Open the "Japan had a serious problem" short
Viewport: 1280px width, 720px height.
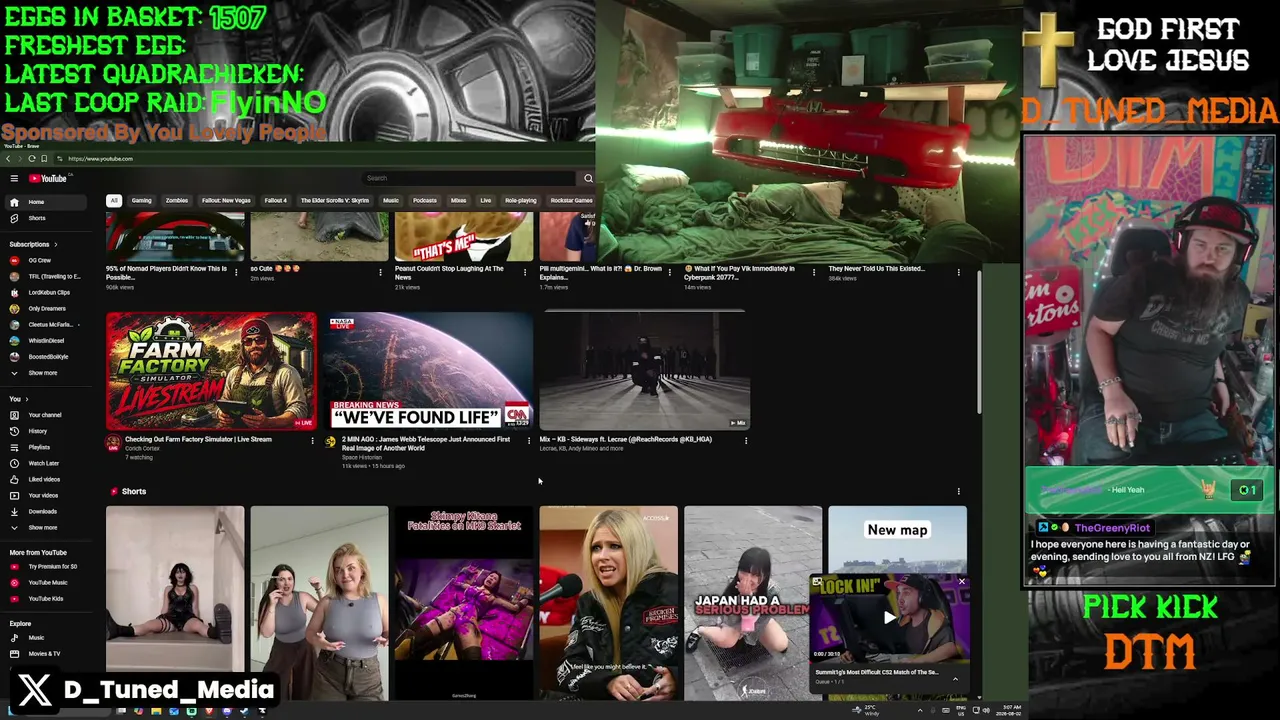coord(753,603)
